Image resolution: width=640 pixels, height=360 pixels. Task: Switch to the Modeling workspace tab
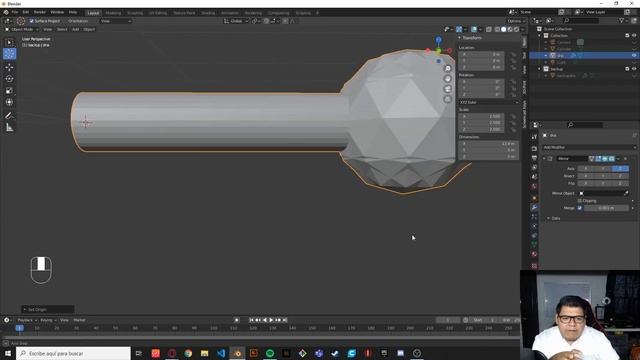coord(113,13)
